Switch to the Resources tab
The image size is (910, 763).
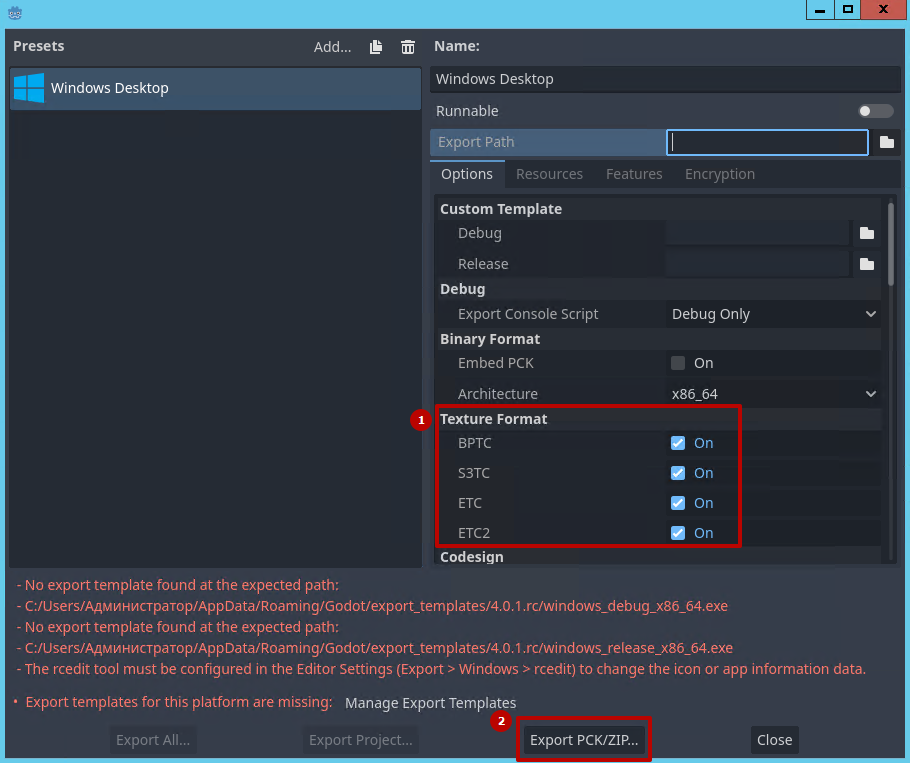point(549,174)
